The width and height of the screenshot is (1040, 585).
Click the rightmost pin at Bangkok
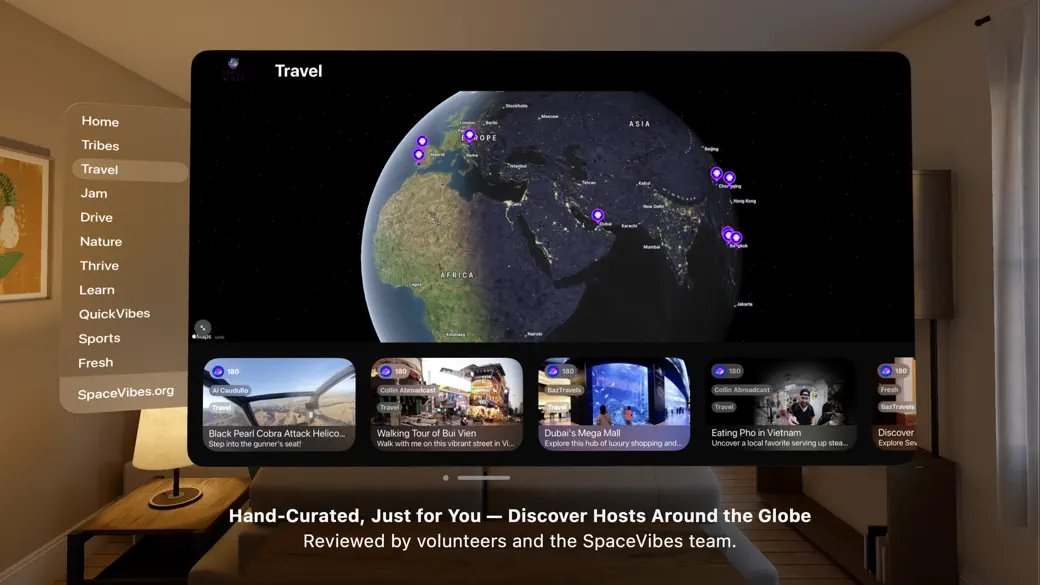(736, 238)
